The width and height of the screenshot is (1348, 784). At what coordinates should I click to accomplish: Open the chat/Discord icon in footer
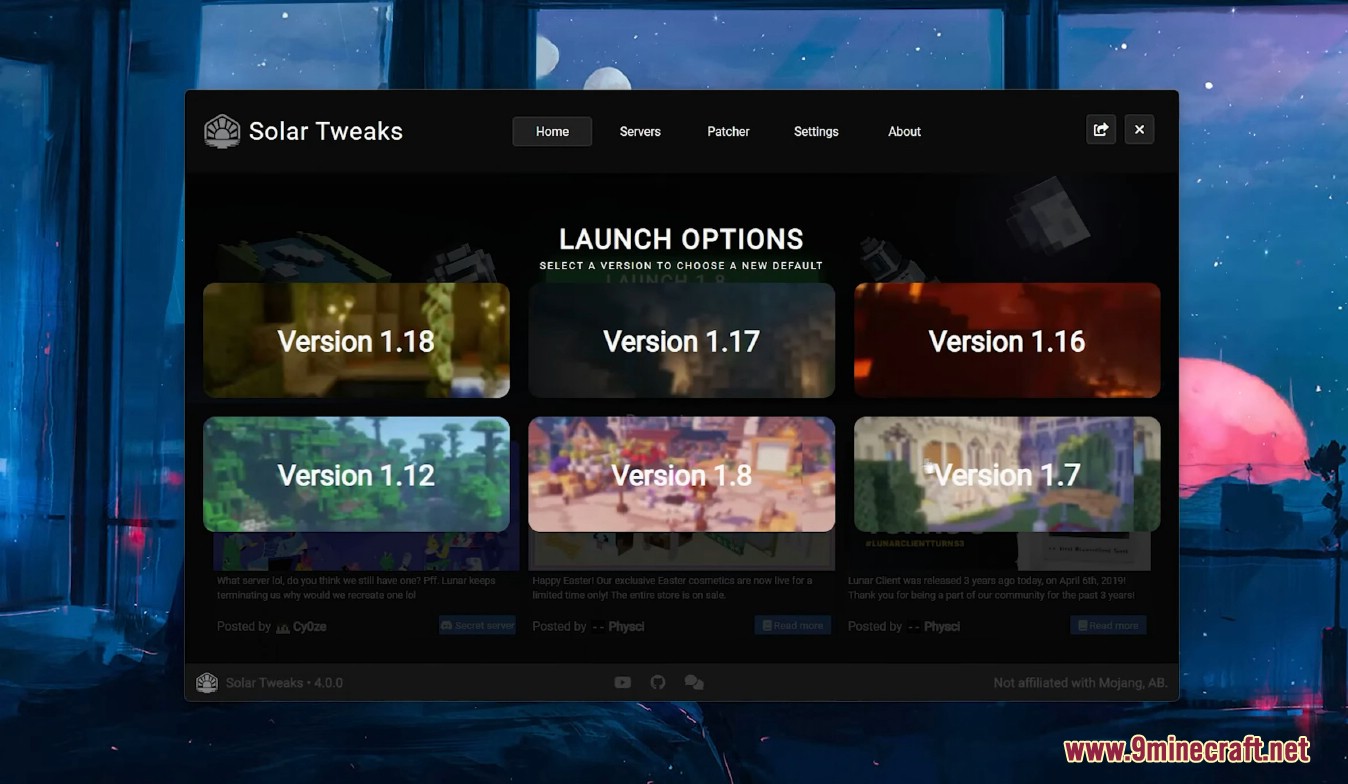693,682
